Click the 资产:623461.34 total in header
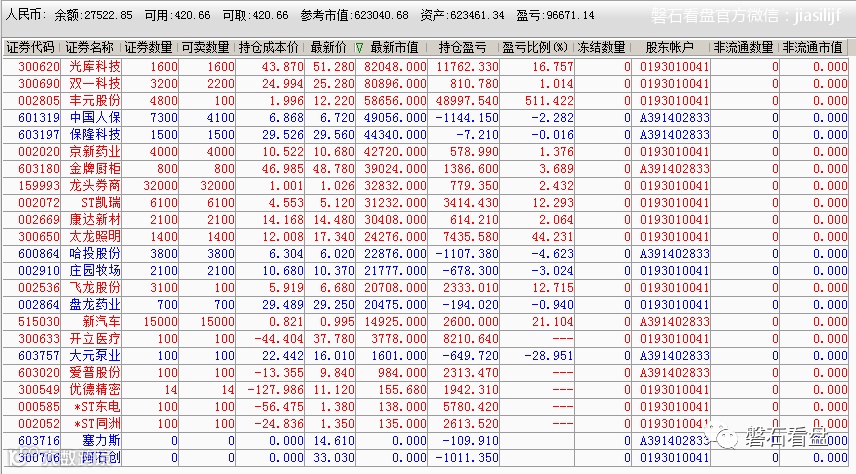The height and width of the screenshot is (474, 856). pos(462,15)
